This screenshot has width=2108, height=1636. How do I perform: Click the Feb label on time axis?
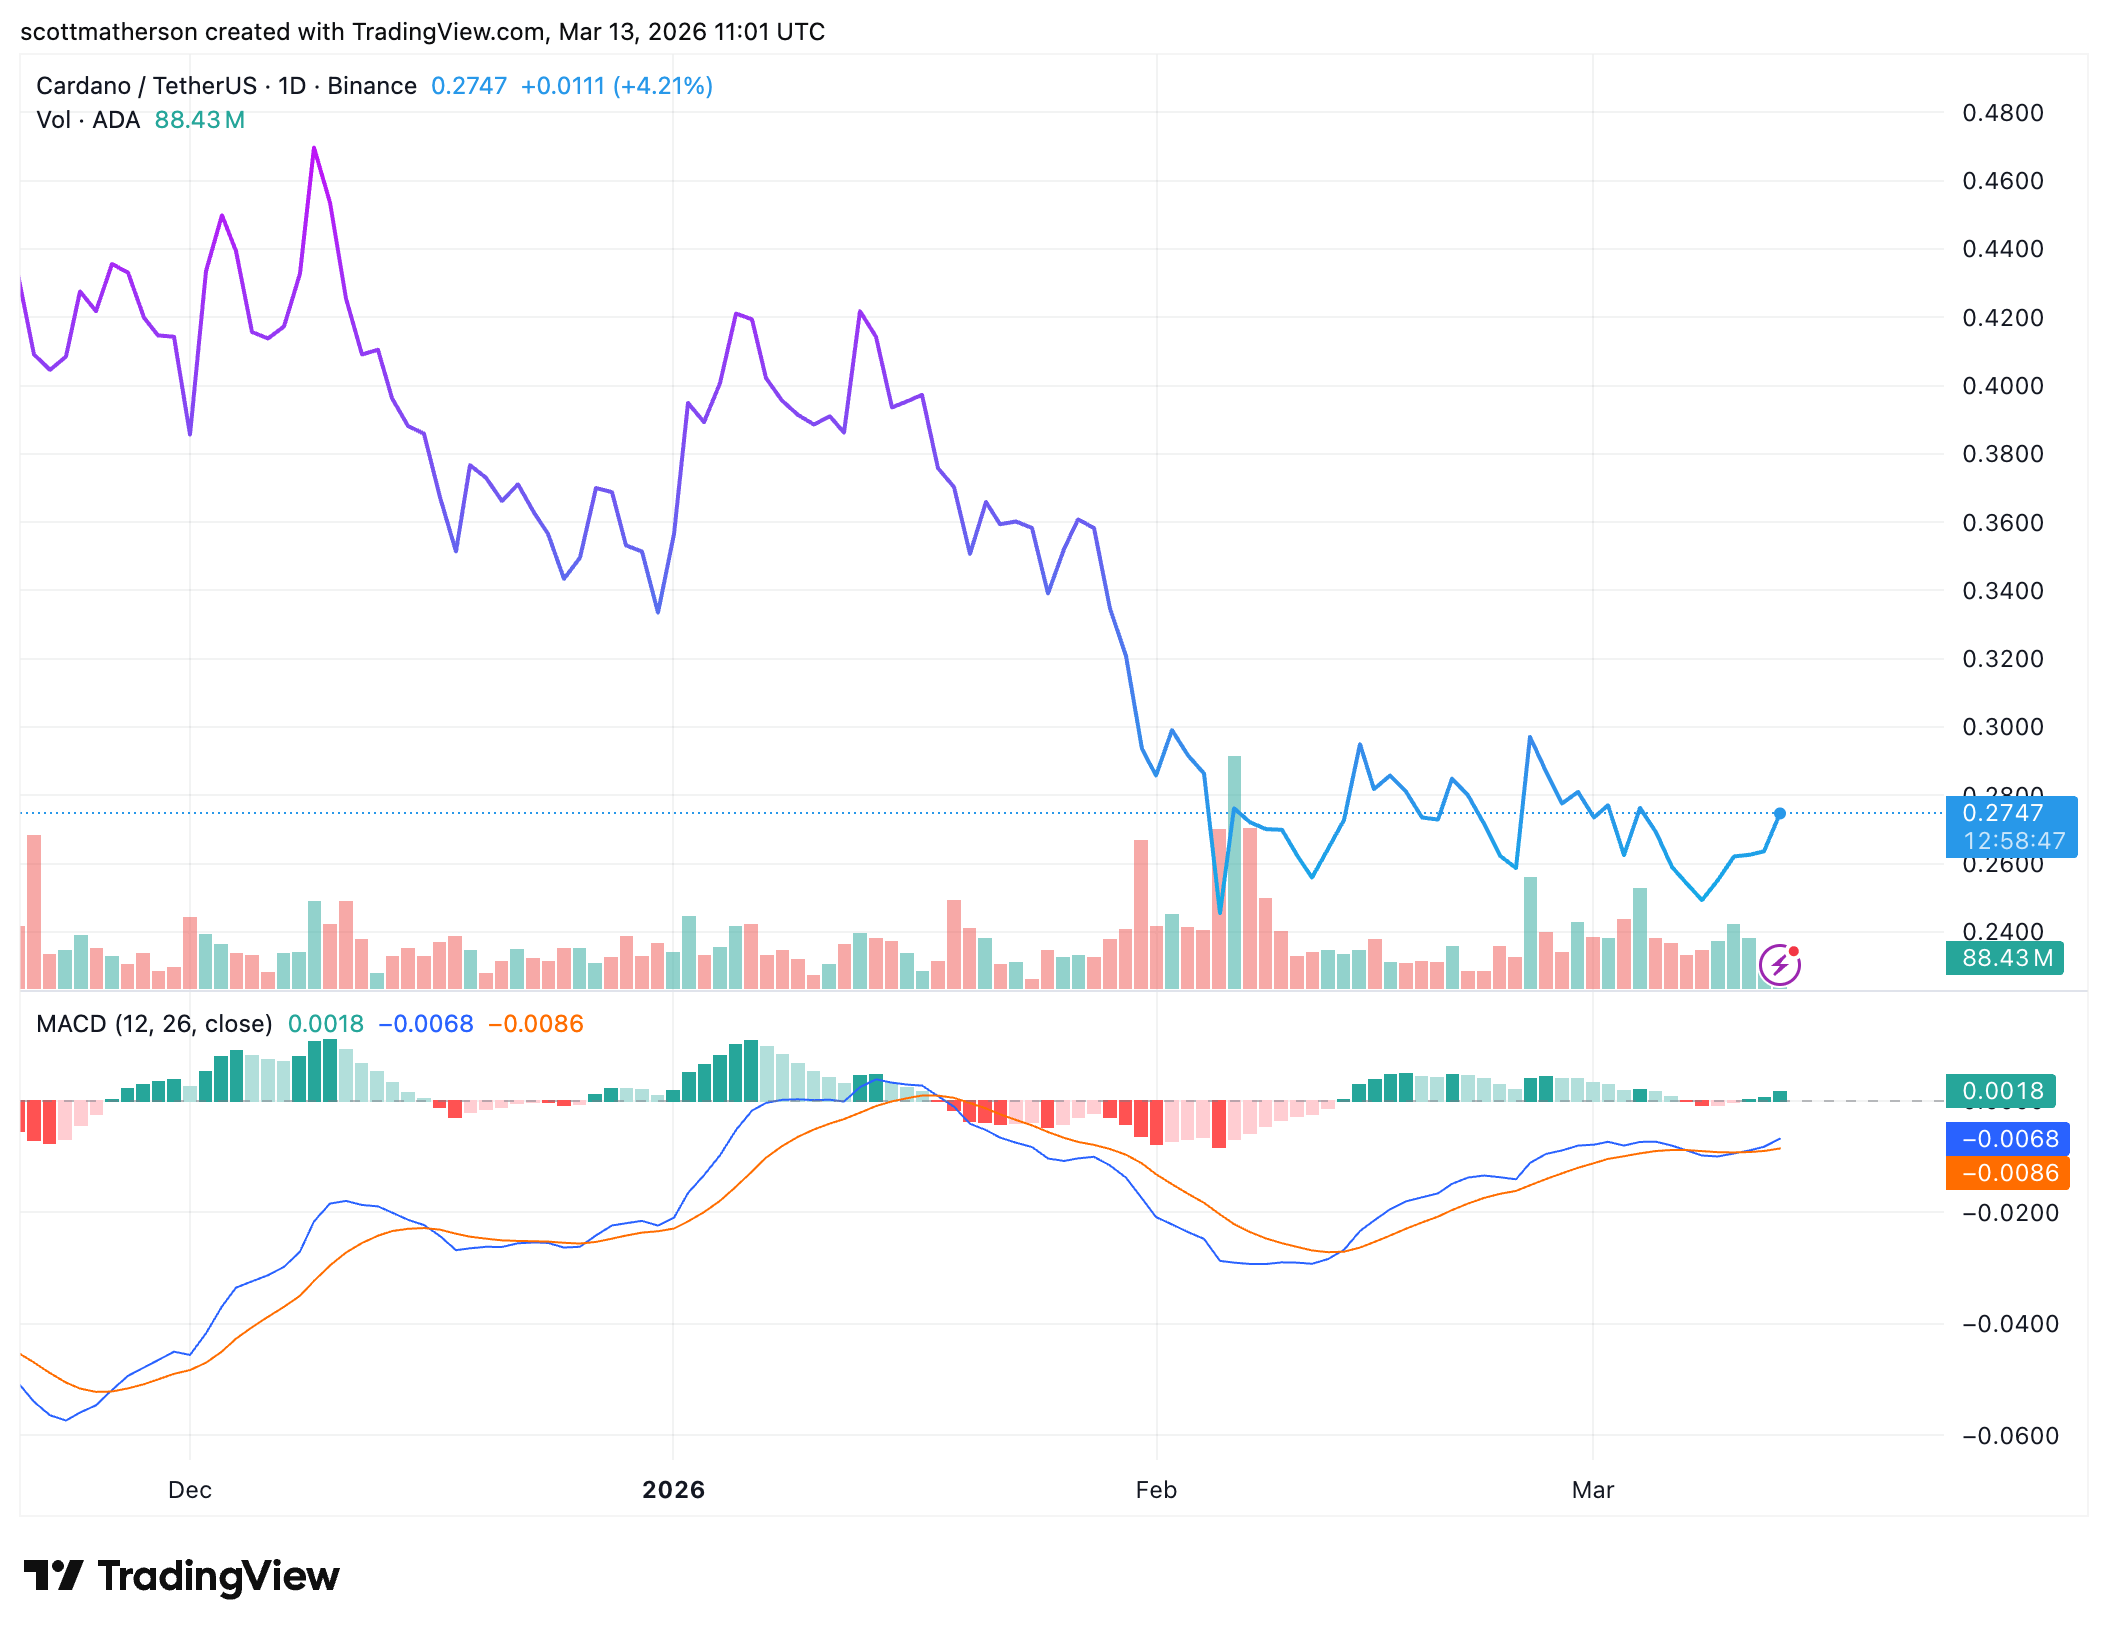[1156, 1490]
